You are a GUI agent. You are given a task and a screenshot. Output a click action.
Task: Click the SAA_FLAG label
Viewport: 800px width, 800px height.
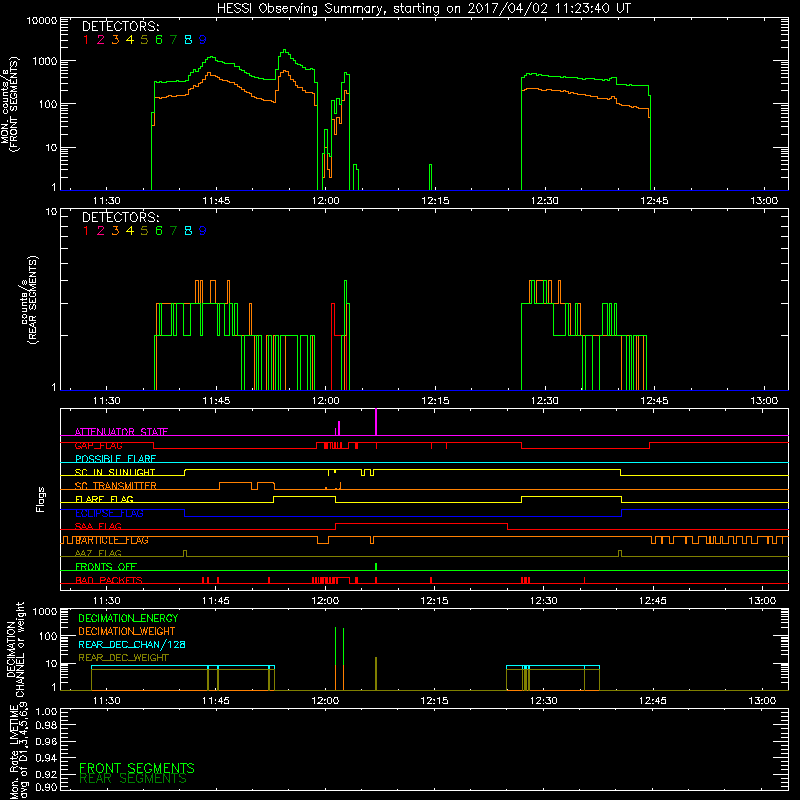[98, 526]
